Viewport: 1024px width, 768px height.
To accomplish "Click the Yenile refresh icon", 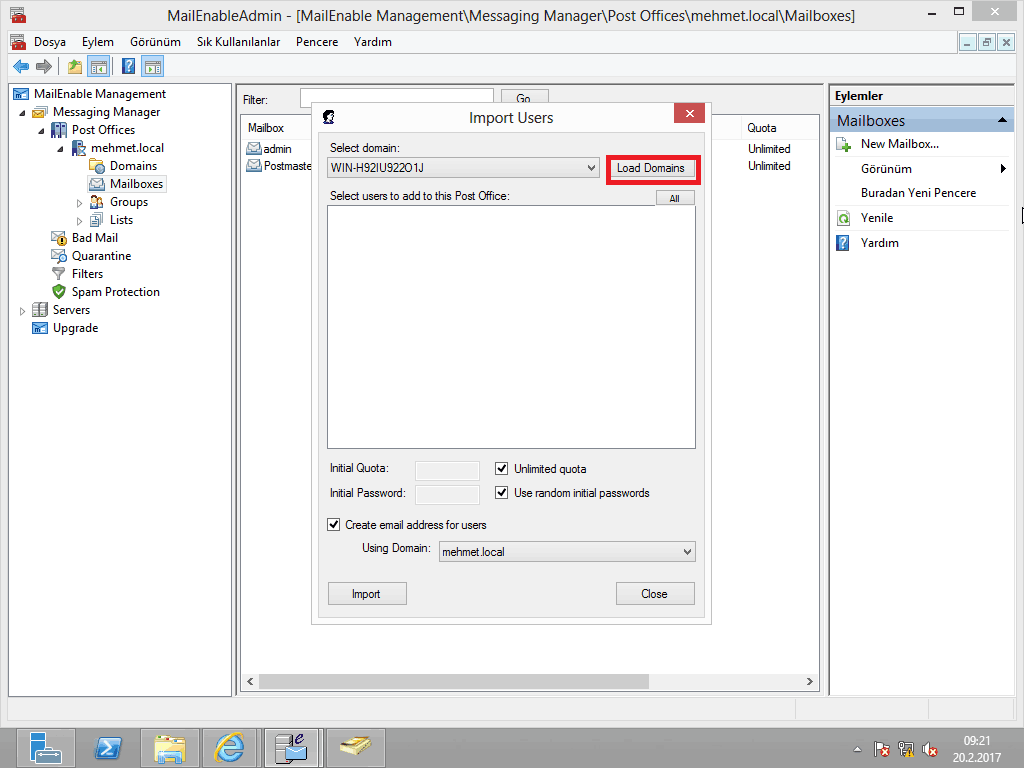I will pos(844,218).
